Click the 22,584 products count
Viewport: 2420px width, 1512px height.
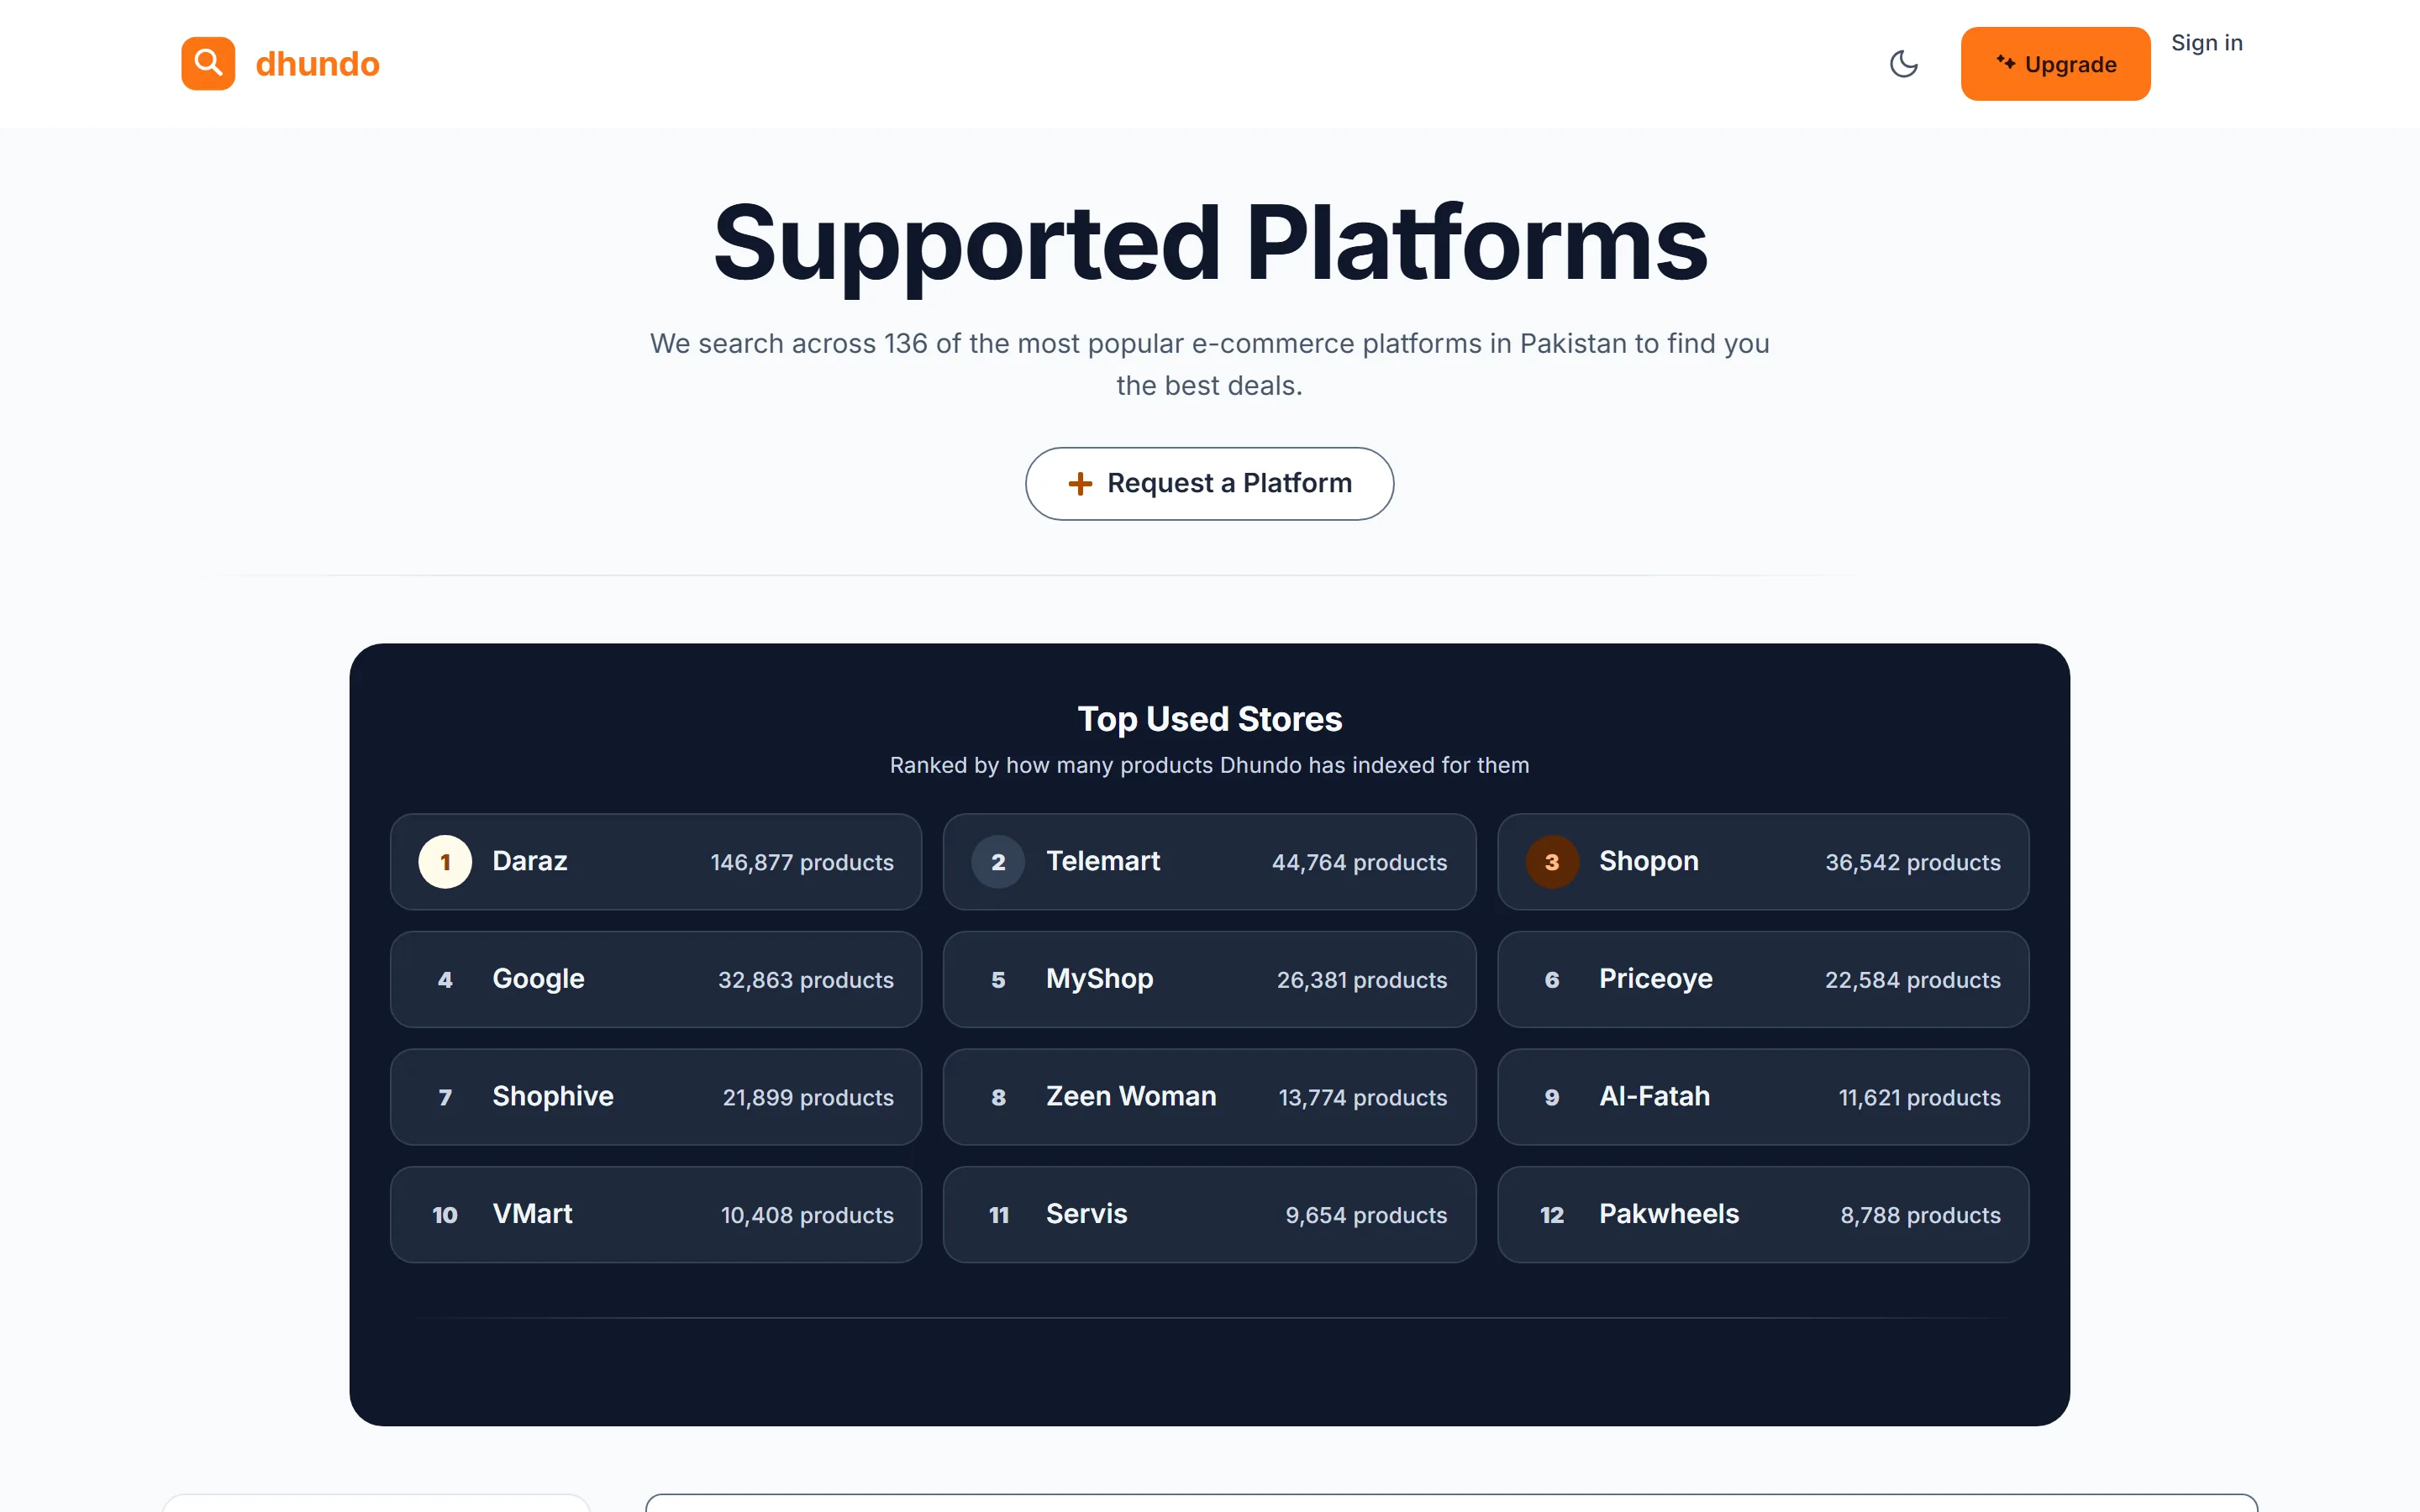[1912, 980]
